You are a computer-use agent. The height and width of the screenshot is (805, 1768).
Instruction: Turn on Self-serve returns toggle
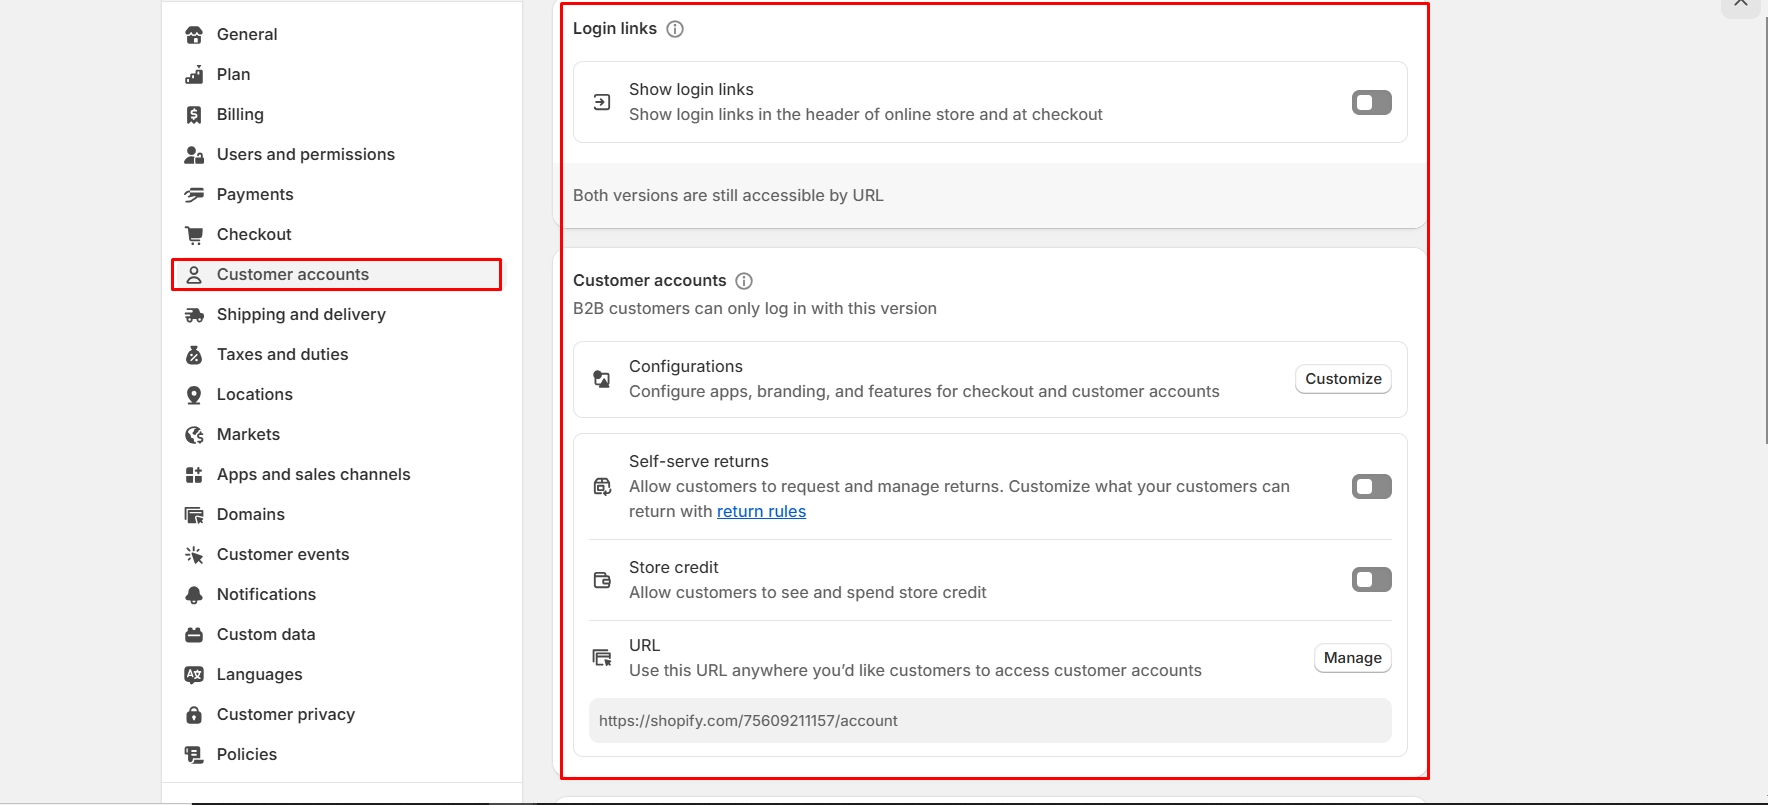[x=1371, y=487]
